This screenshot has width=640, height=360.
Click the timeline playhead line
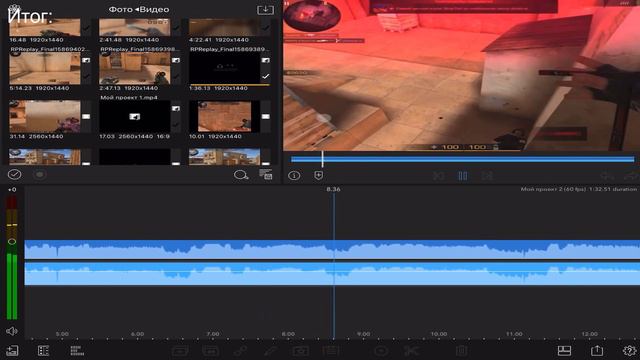coord(333,265)
